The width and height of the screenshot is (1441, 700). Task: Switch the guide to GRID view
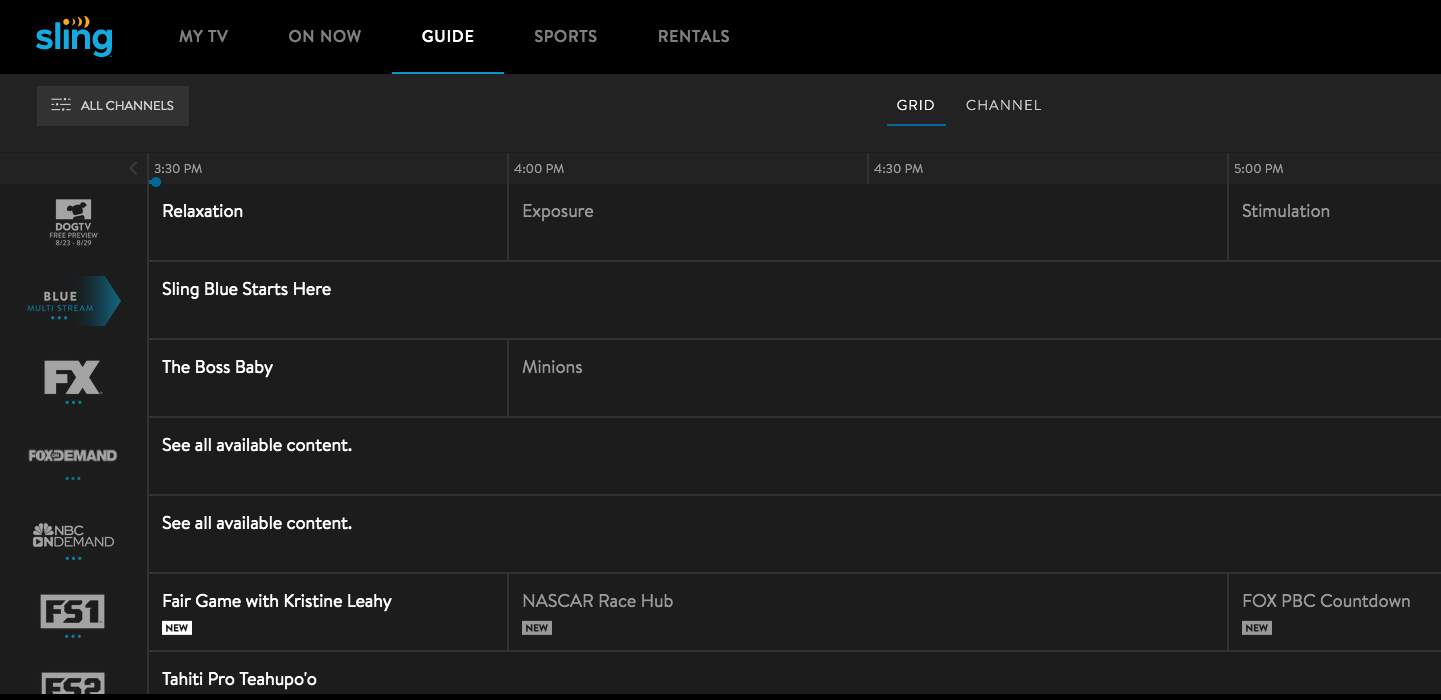click(915, 104)
